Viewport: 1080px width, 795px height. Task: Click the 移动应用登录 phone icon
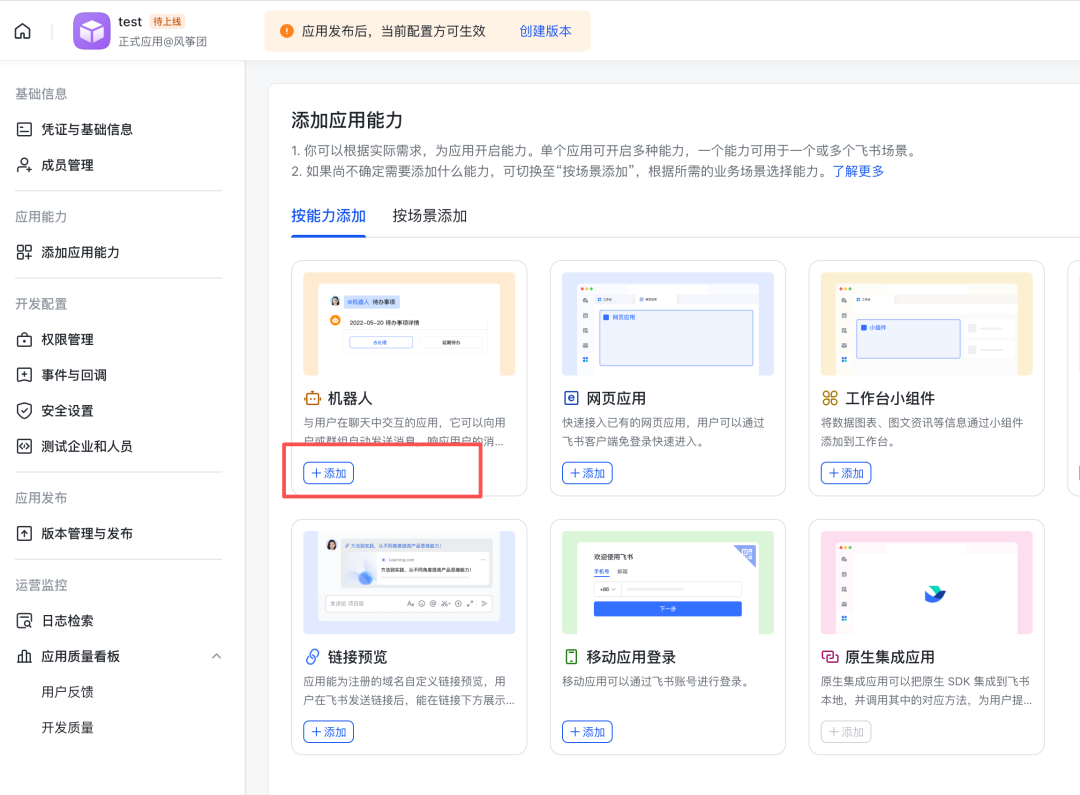coord(571,657)
